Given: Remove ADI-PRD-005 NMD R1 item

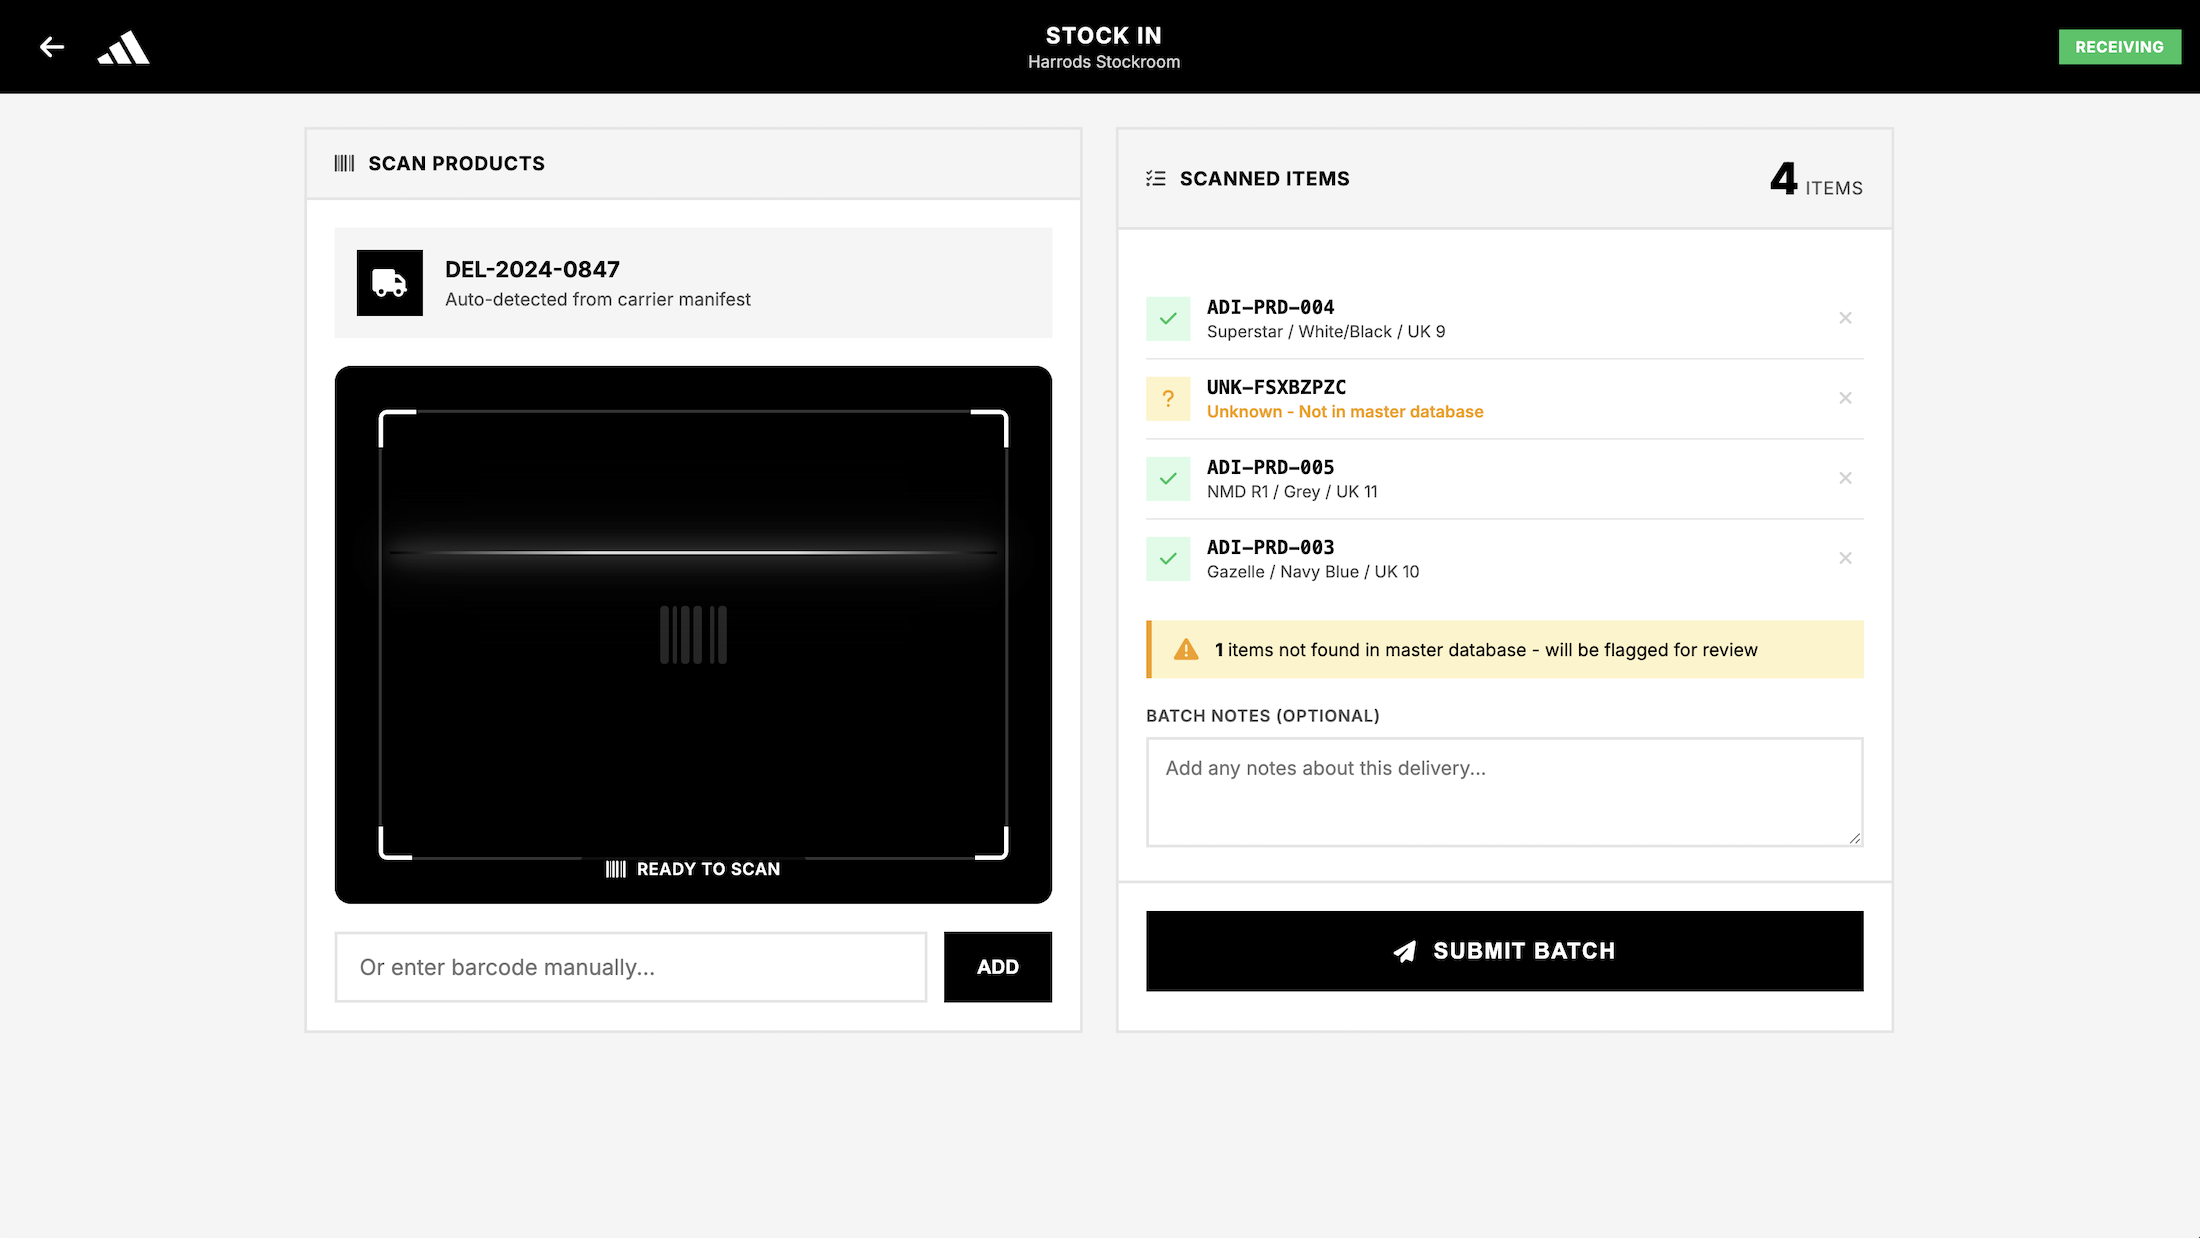Looking at the screenshot, I should click(1845, 478).
